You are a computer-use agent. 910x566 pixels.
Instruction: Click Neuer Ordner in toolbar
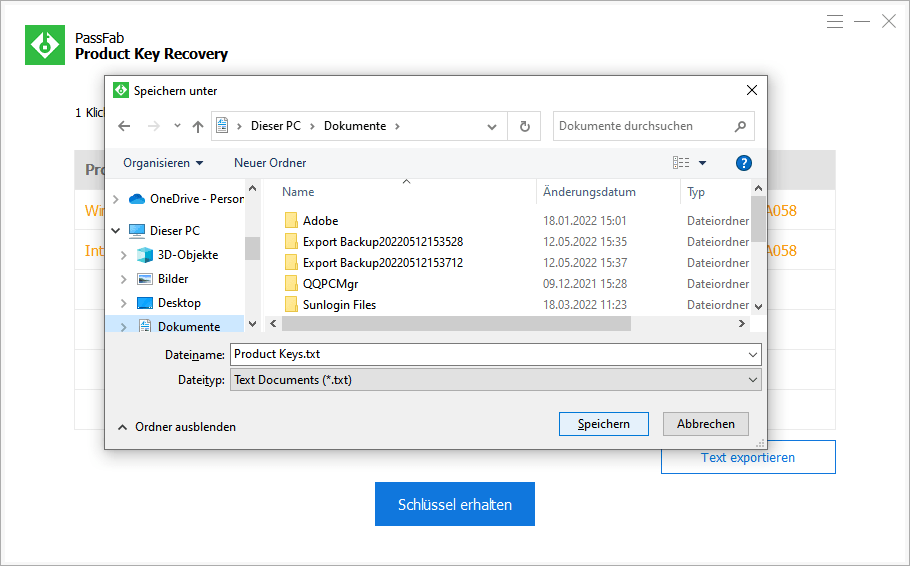click(x=270, y=163)
